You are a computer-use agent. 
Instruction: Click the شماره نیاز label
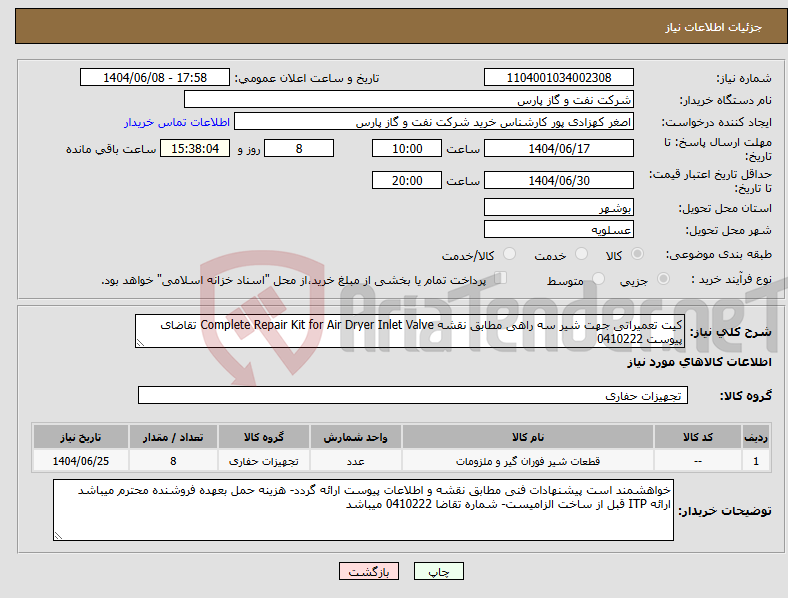(744, 78)
